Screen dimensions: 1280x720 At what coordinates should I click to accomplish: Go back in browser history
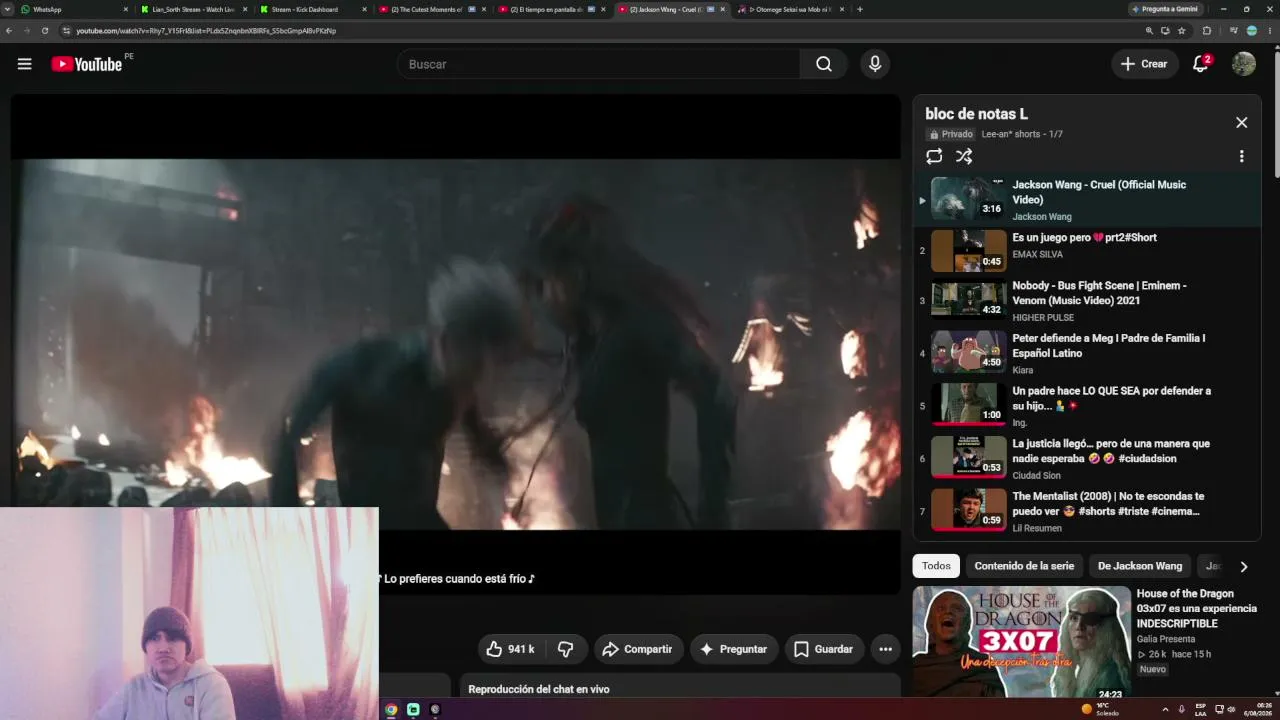[9, 31]
